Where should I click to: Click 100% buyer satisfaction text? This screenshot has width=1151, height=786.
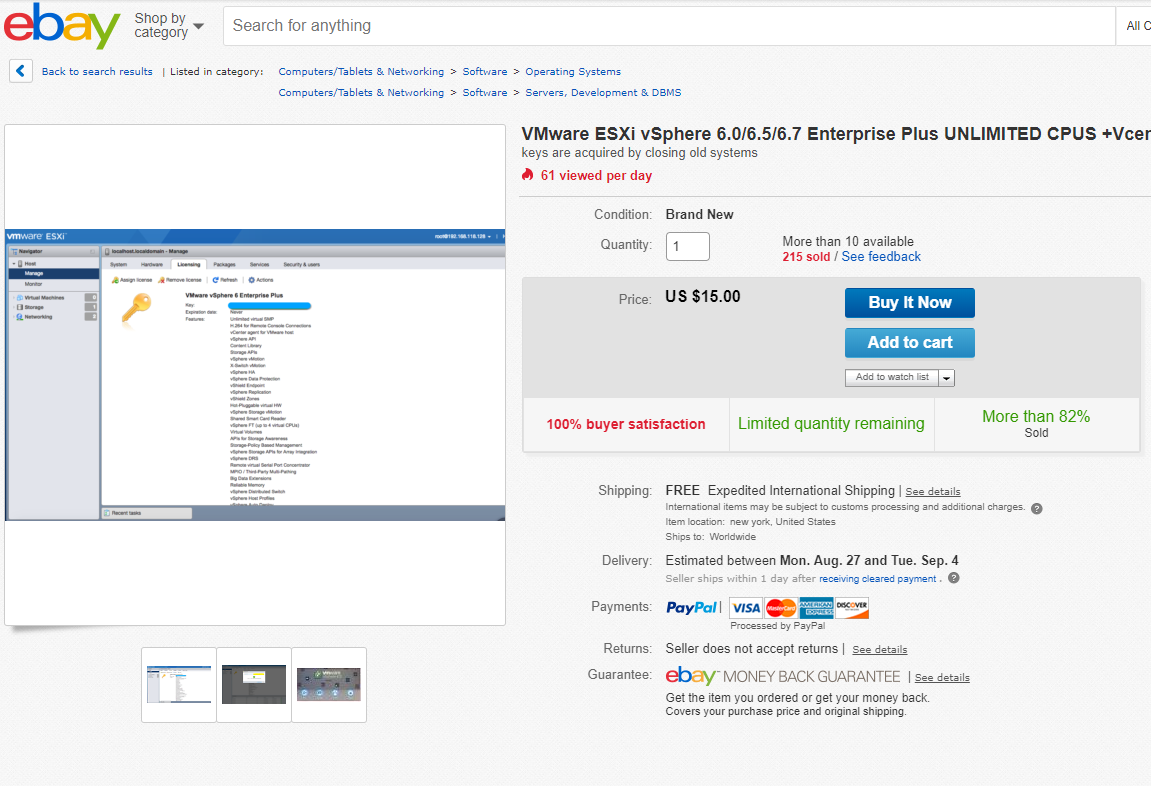[x=625, y=424]
